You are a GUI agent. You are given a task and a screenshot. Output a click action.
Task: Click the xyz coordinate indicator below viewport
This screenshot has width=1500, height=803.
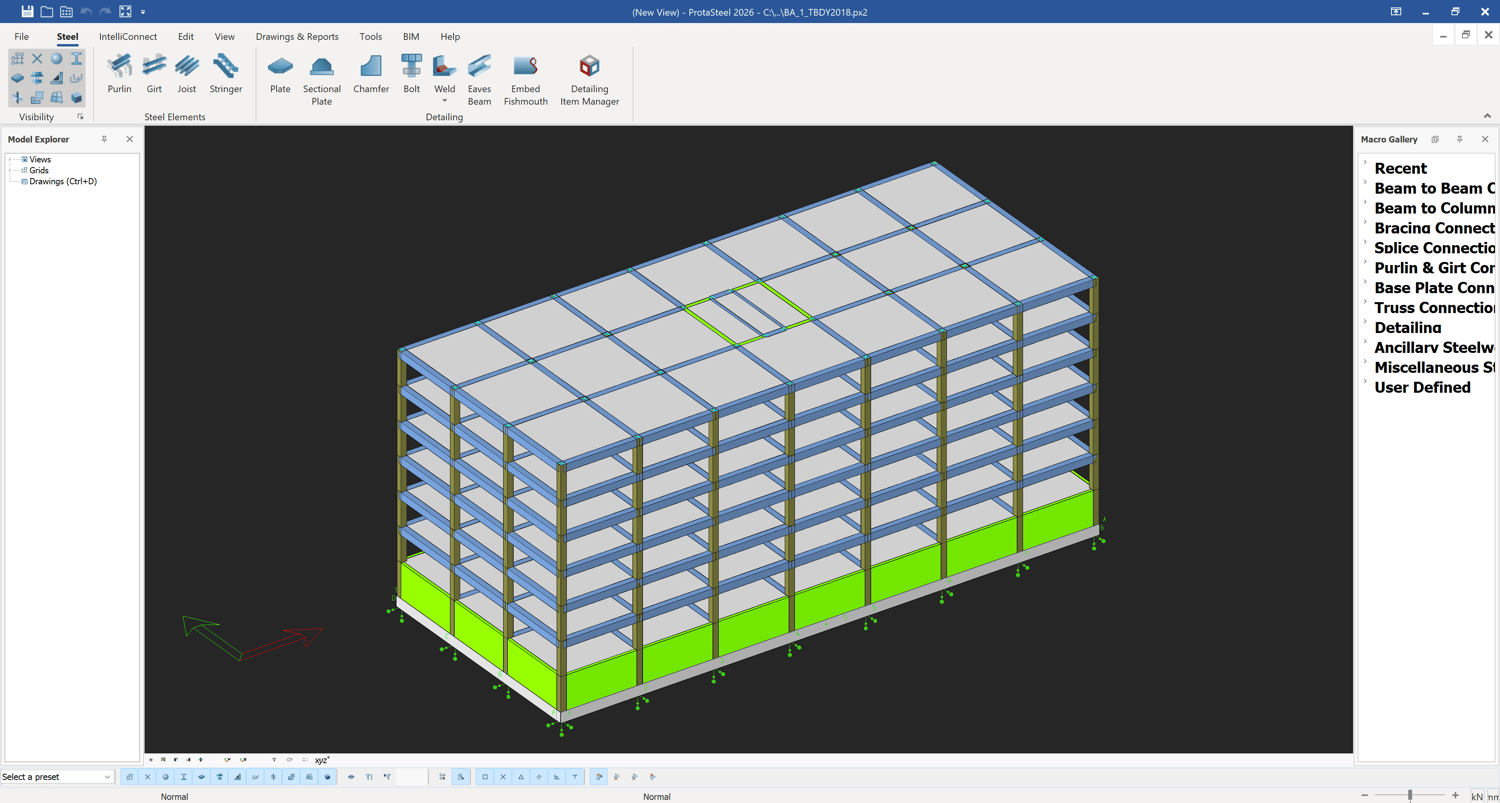322,760
